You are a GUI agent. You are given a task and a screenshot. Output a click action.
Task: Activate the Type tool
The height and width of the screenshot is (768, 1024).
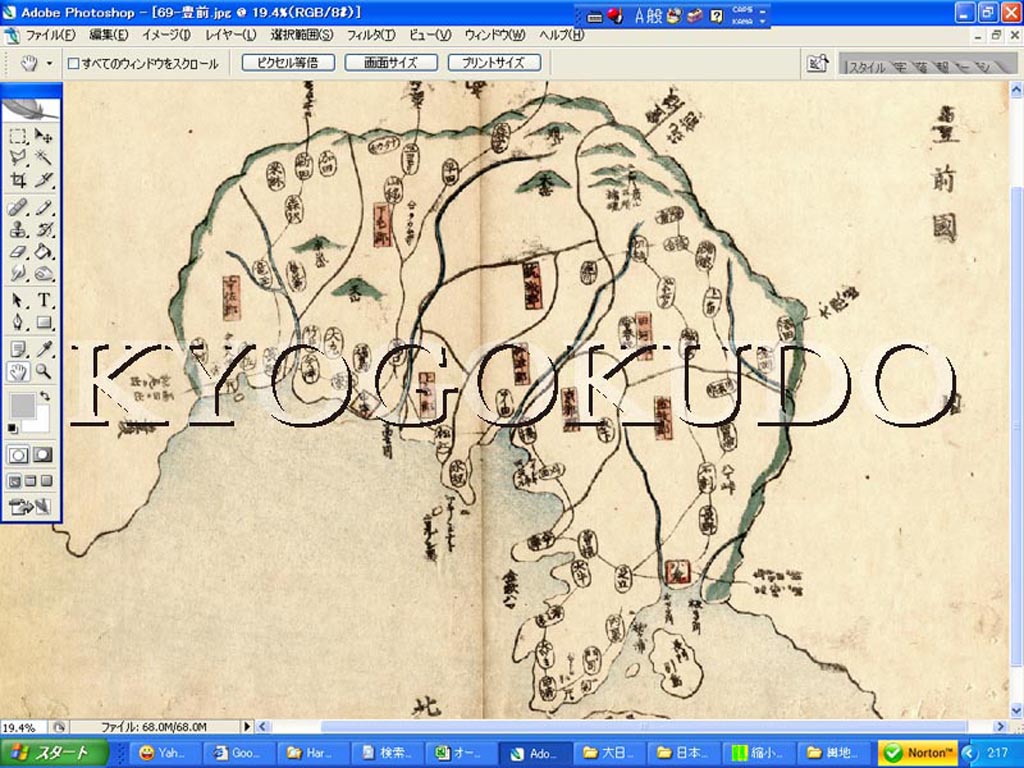tap(43, 300)
